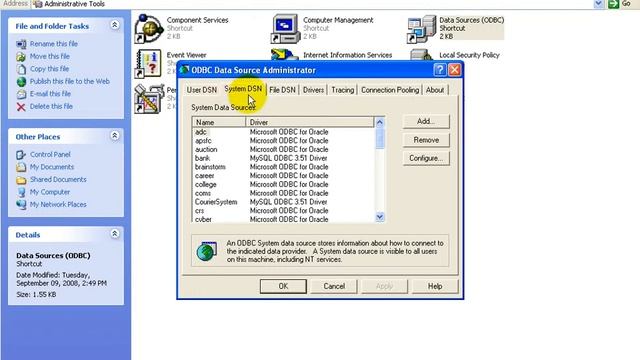The height and width of the screenshot is (360, 640).
Task: Open the My Network Places link
Action: click(58, 204)
